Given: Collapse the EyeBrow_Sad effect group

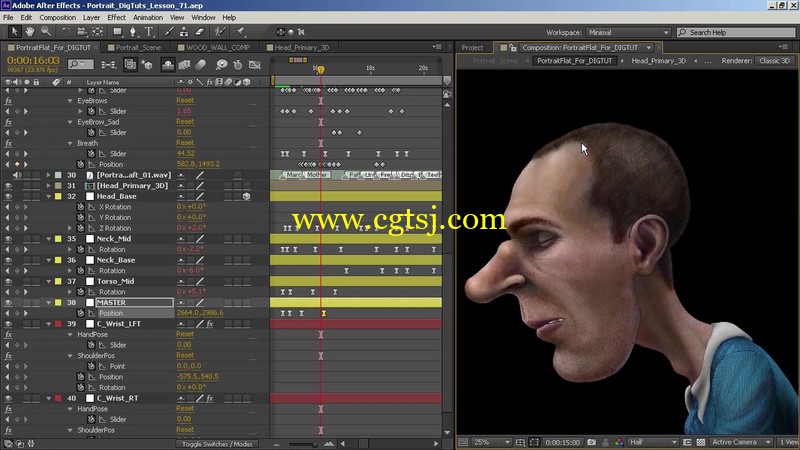Looking at the screenshot, I should [70, 122].
